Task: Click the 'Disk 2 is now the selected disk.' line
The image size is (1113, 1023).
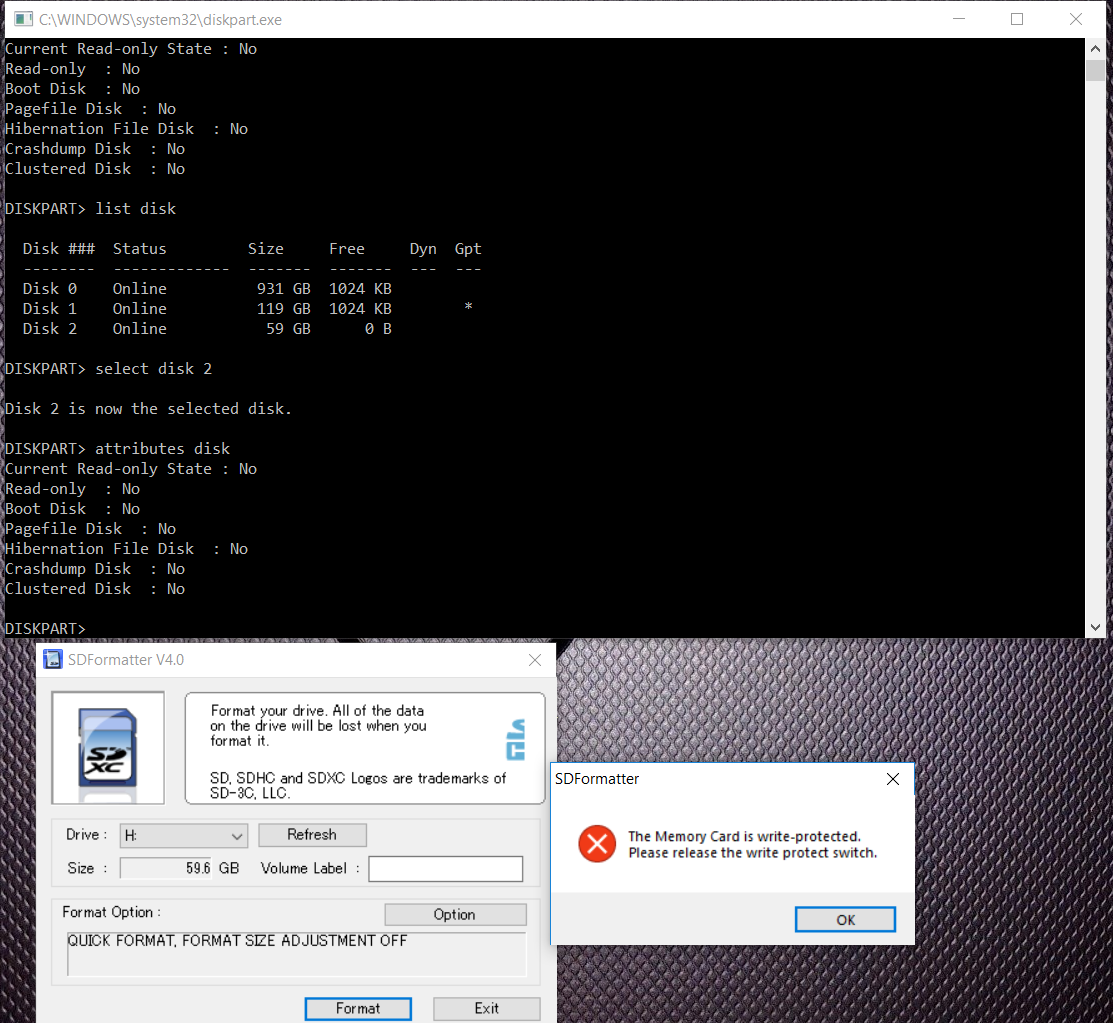Action: pyautogui.click(x=148, y=409)
